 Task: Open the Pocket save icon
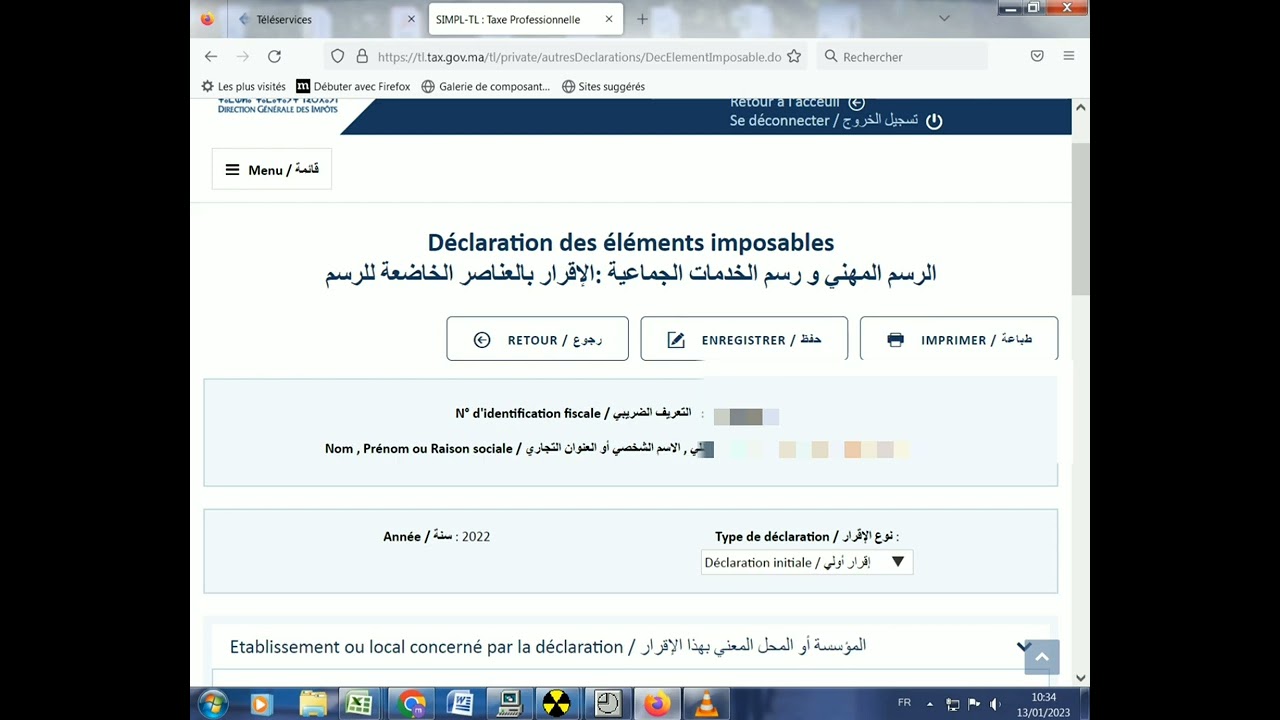1037,57
